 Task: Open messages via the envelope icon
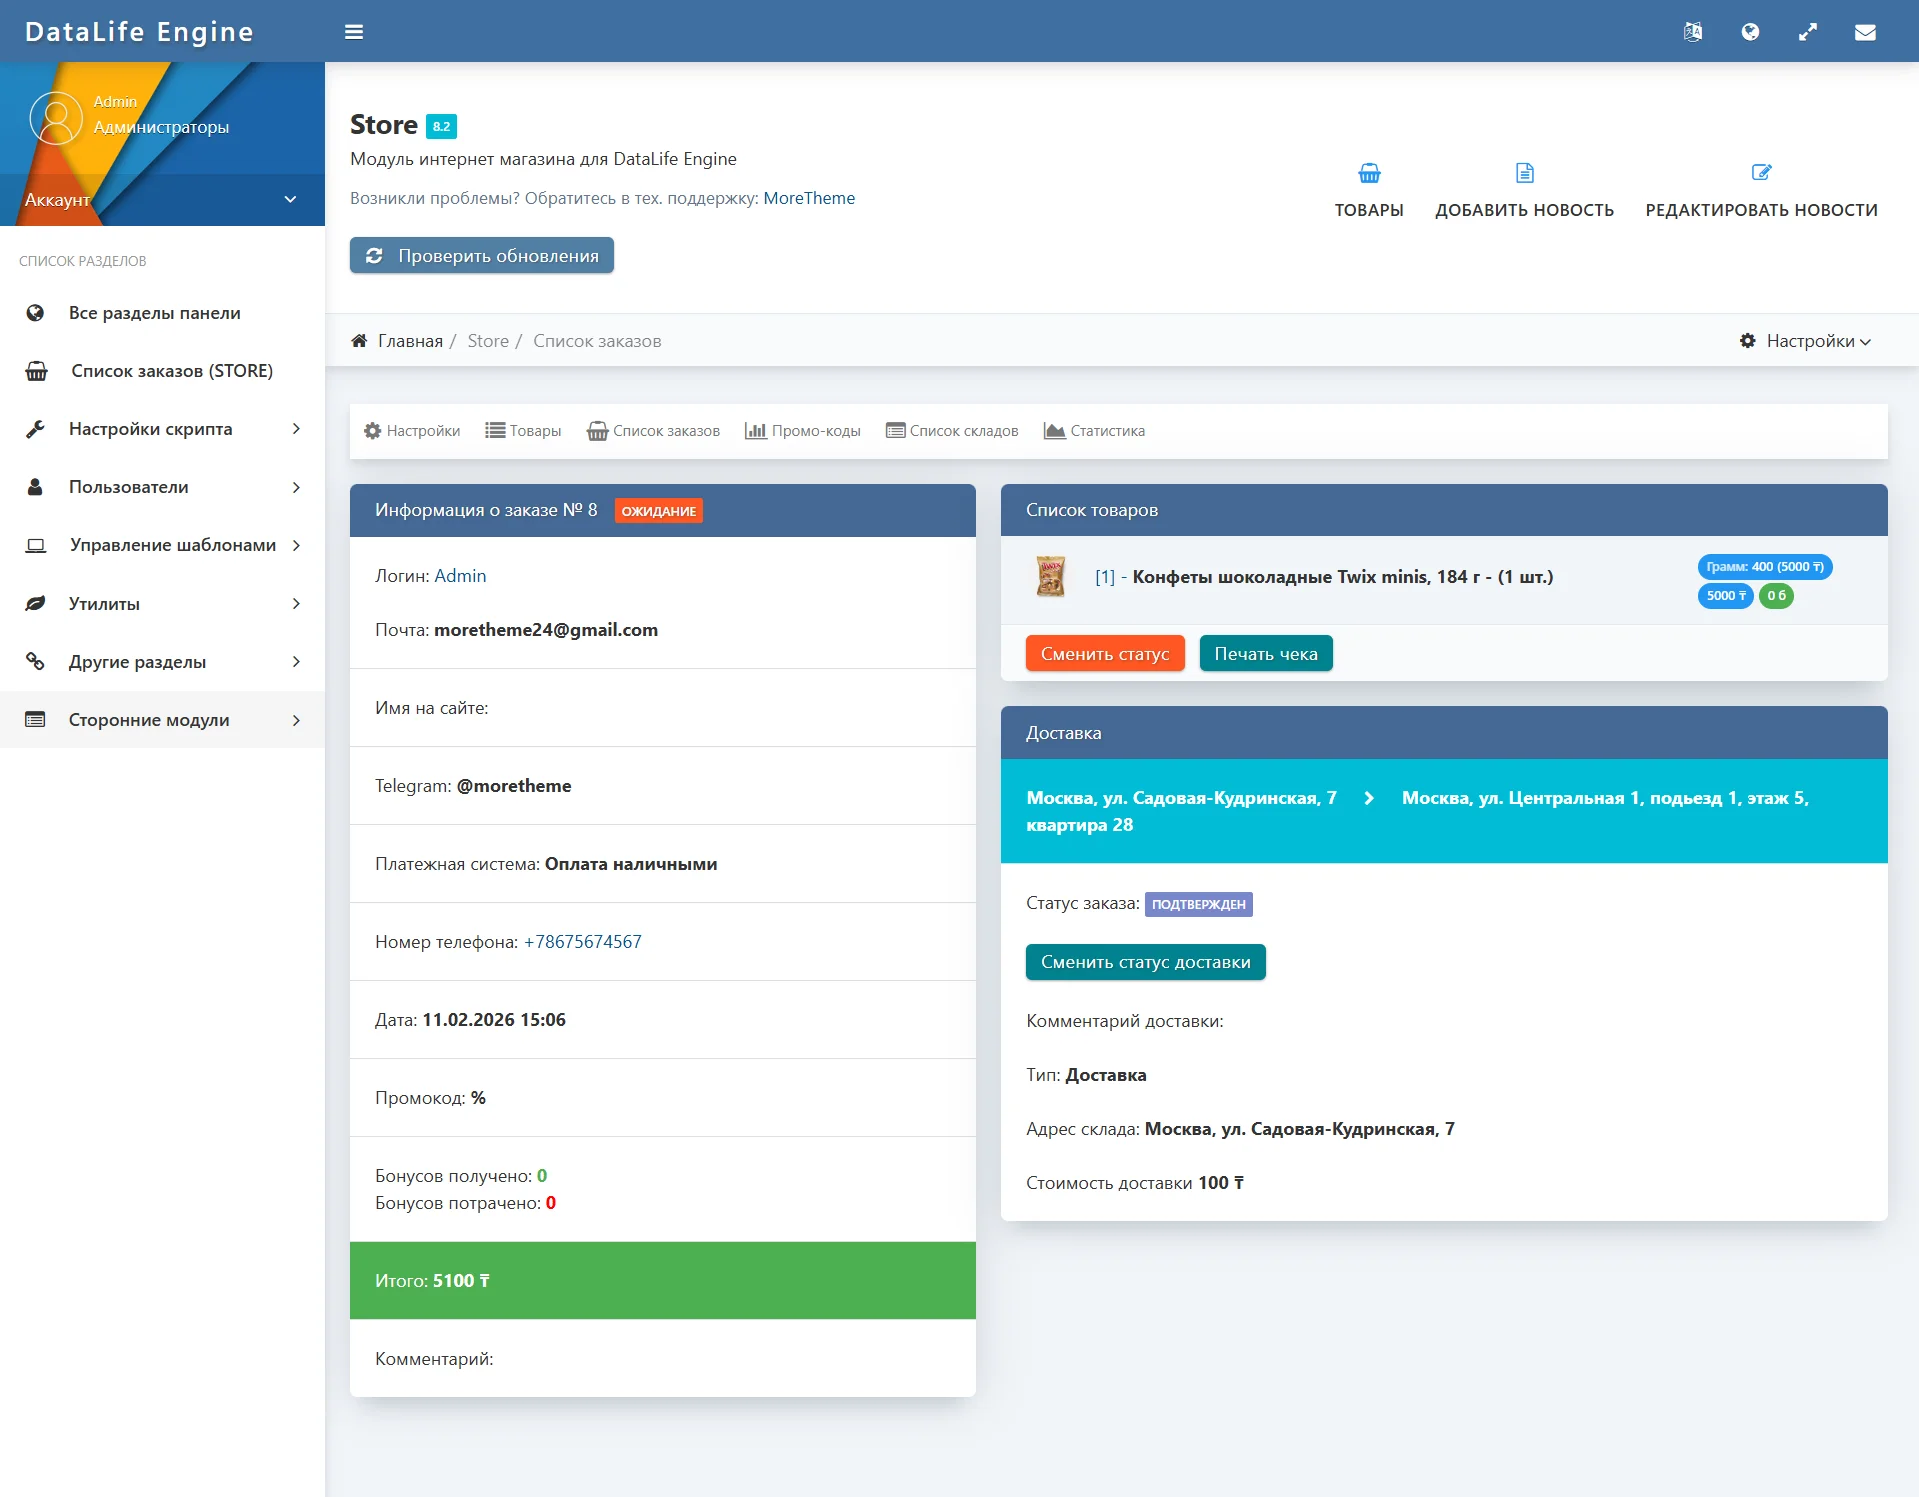[x=1865, y=32]
